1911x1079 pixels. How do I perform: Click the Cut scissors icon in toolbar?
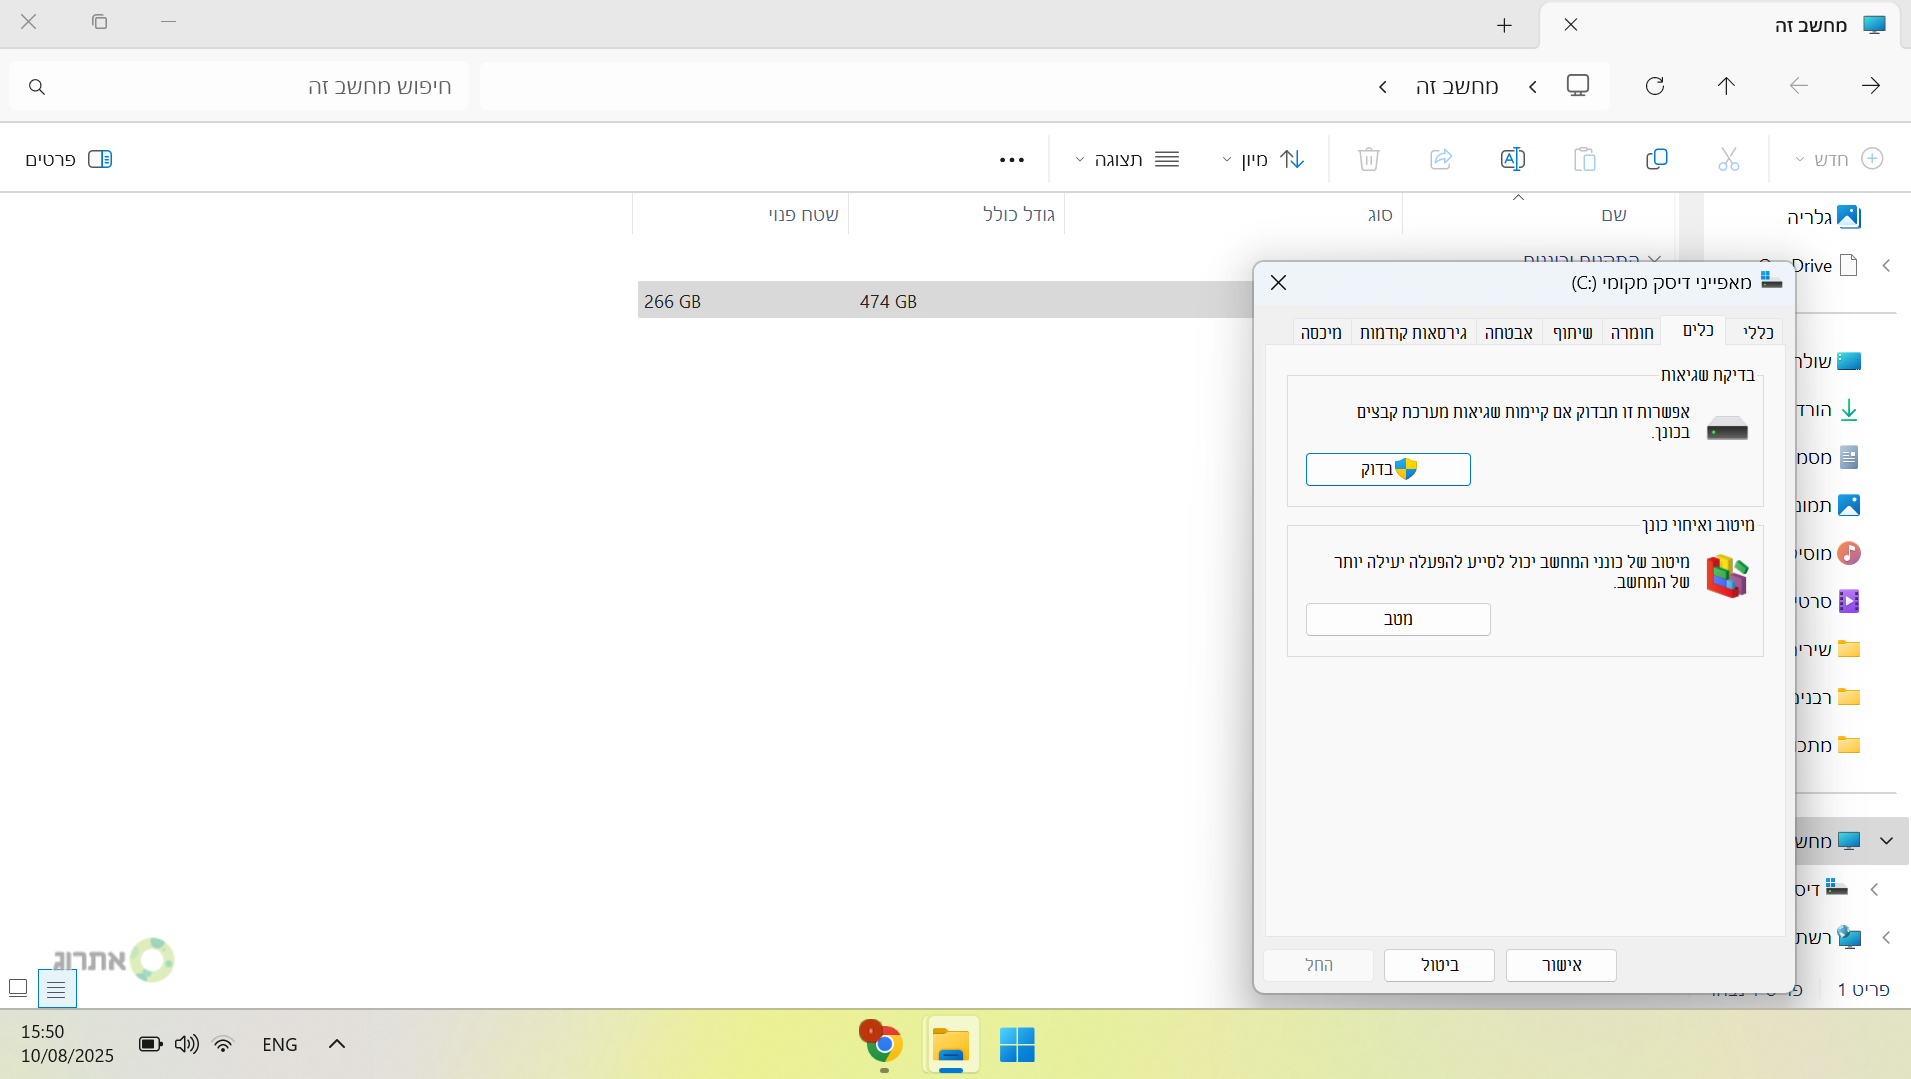pyautogui.click(x=1728, y=159)
